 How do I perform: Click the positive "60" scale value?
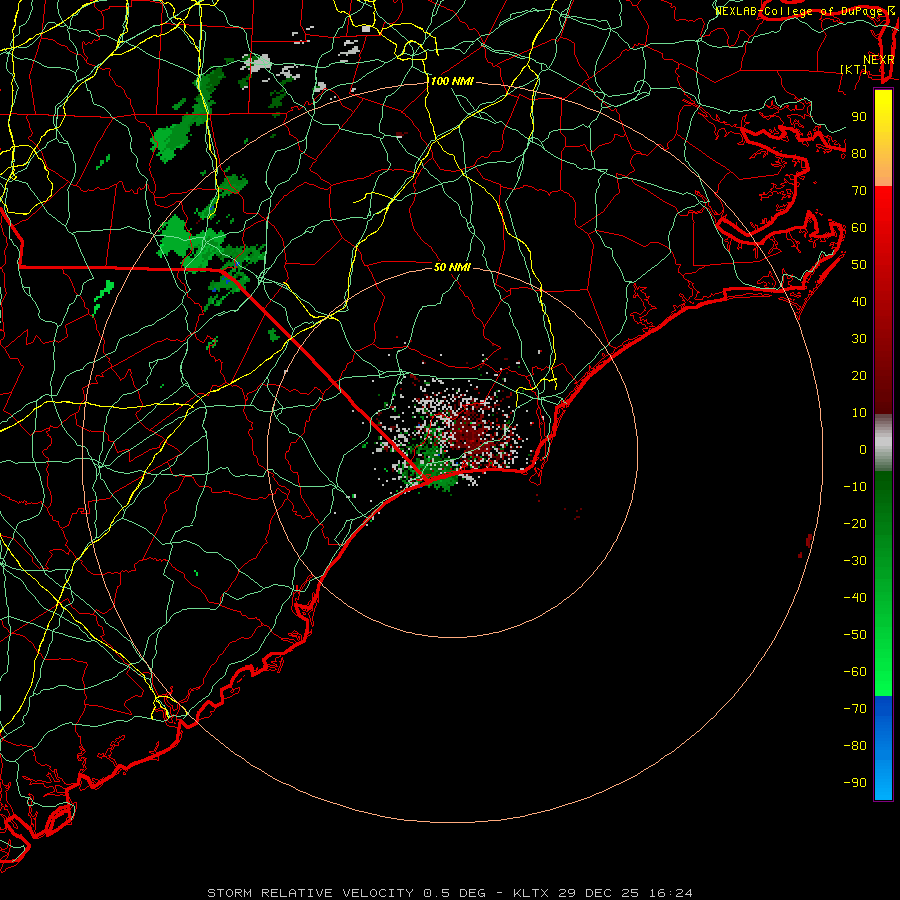pos(859,227)
